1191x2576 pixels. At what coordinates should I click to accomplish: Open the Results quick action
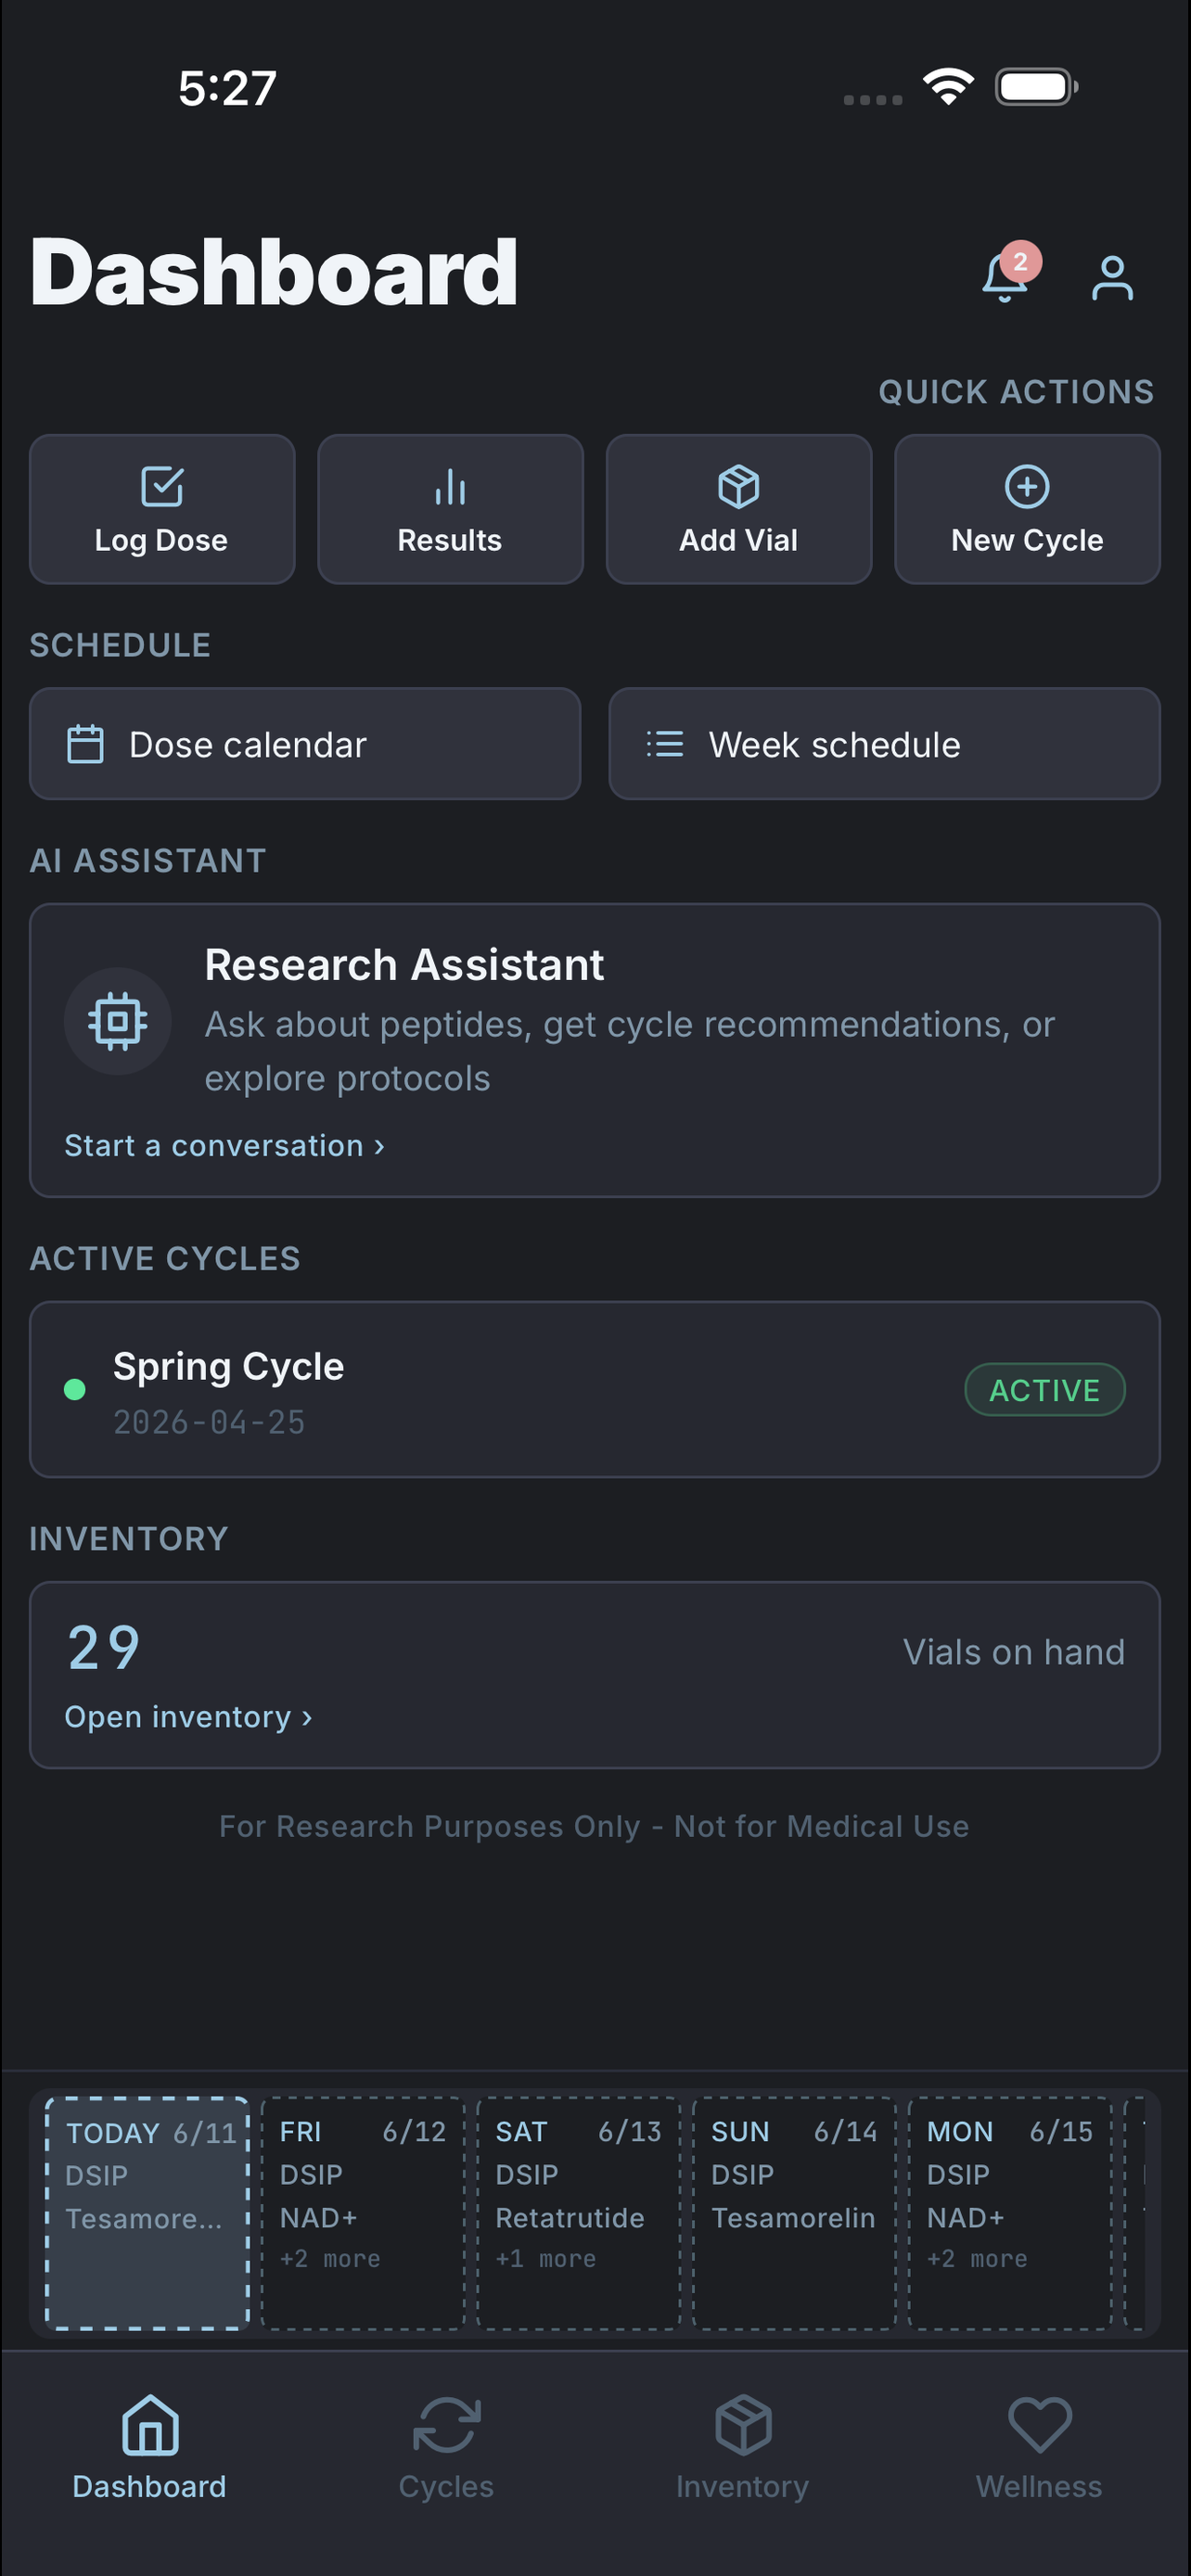pos(450,509)
